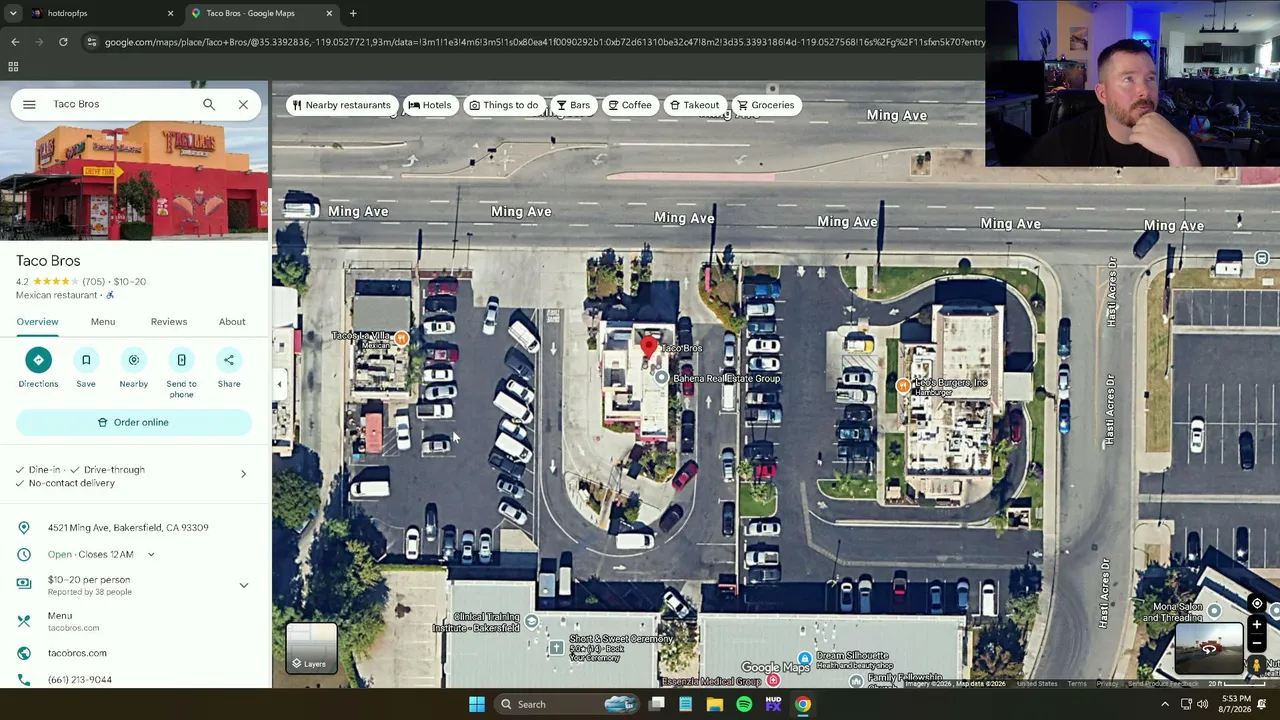Click the Clinical Training Institute marker
1280x720 pixels.
[532, 622]
